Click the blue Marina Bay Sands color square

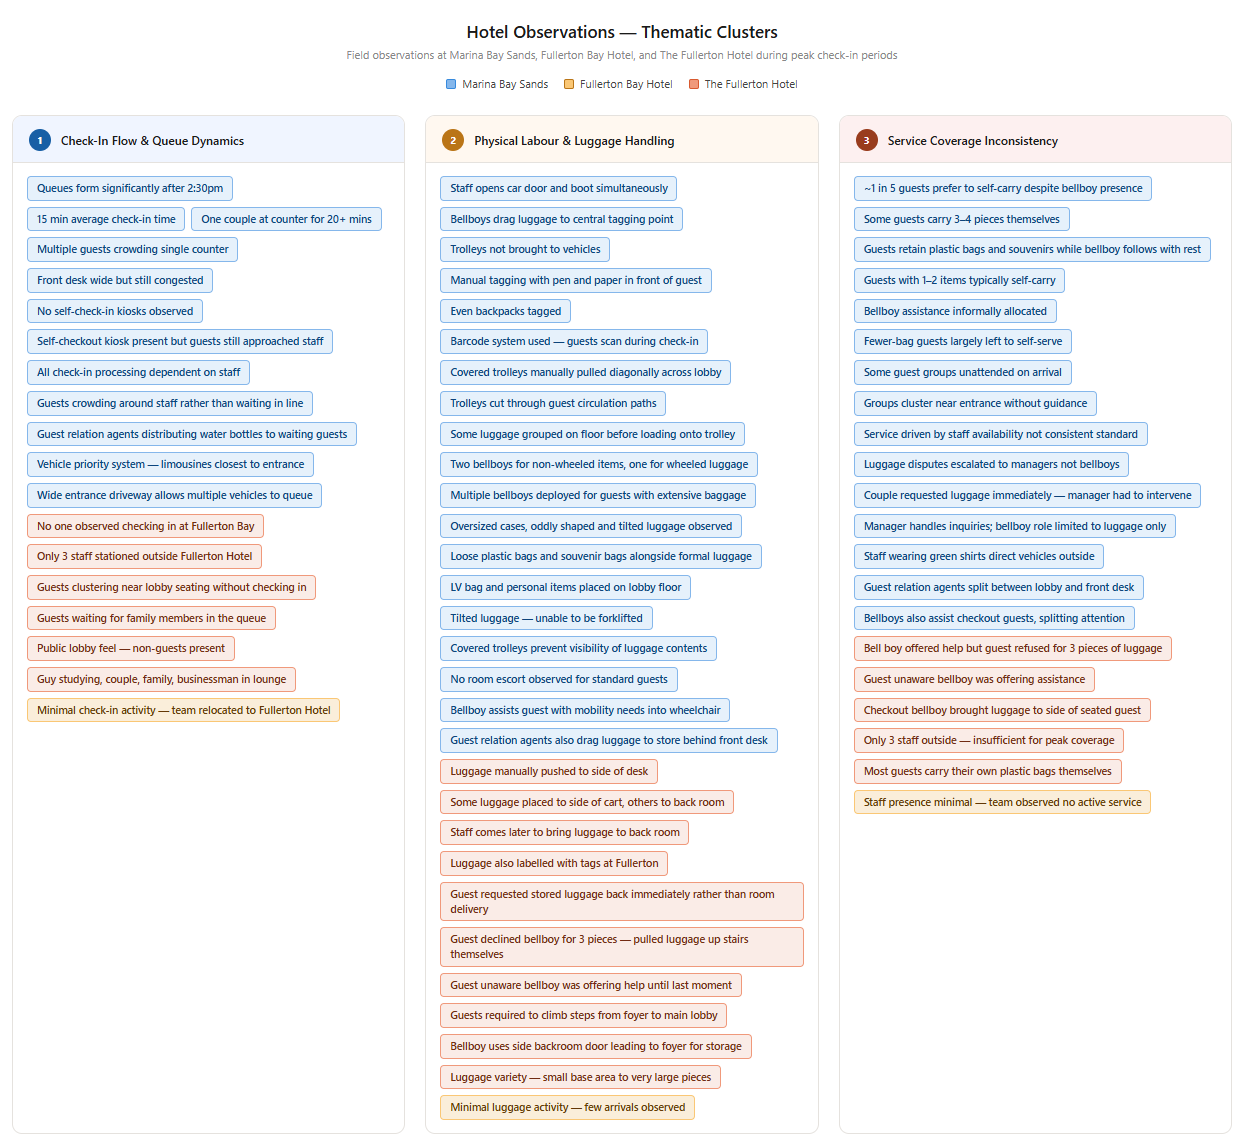[x=451, y=84]
